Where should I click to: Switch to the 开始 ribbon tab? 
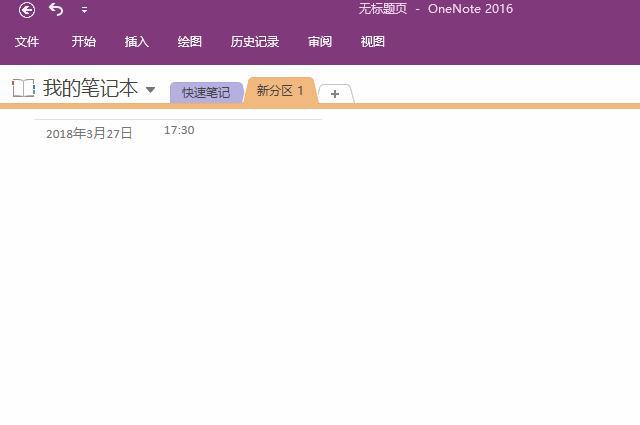point(84,41)
